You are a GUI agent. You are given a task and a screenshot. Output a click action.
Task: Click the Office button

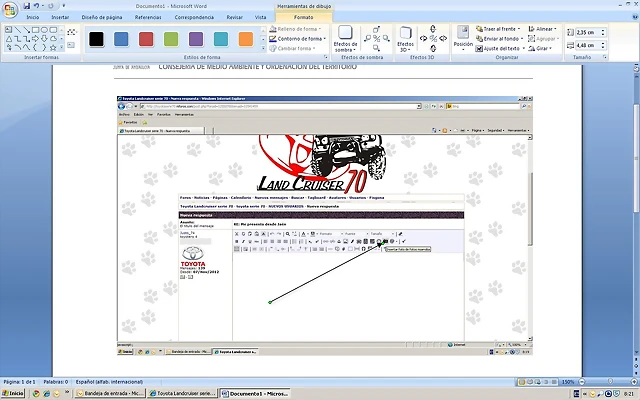tap(9, 9)
